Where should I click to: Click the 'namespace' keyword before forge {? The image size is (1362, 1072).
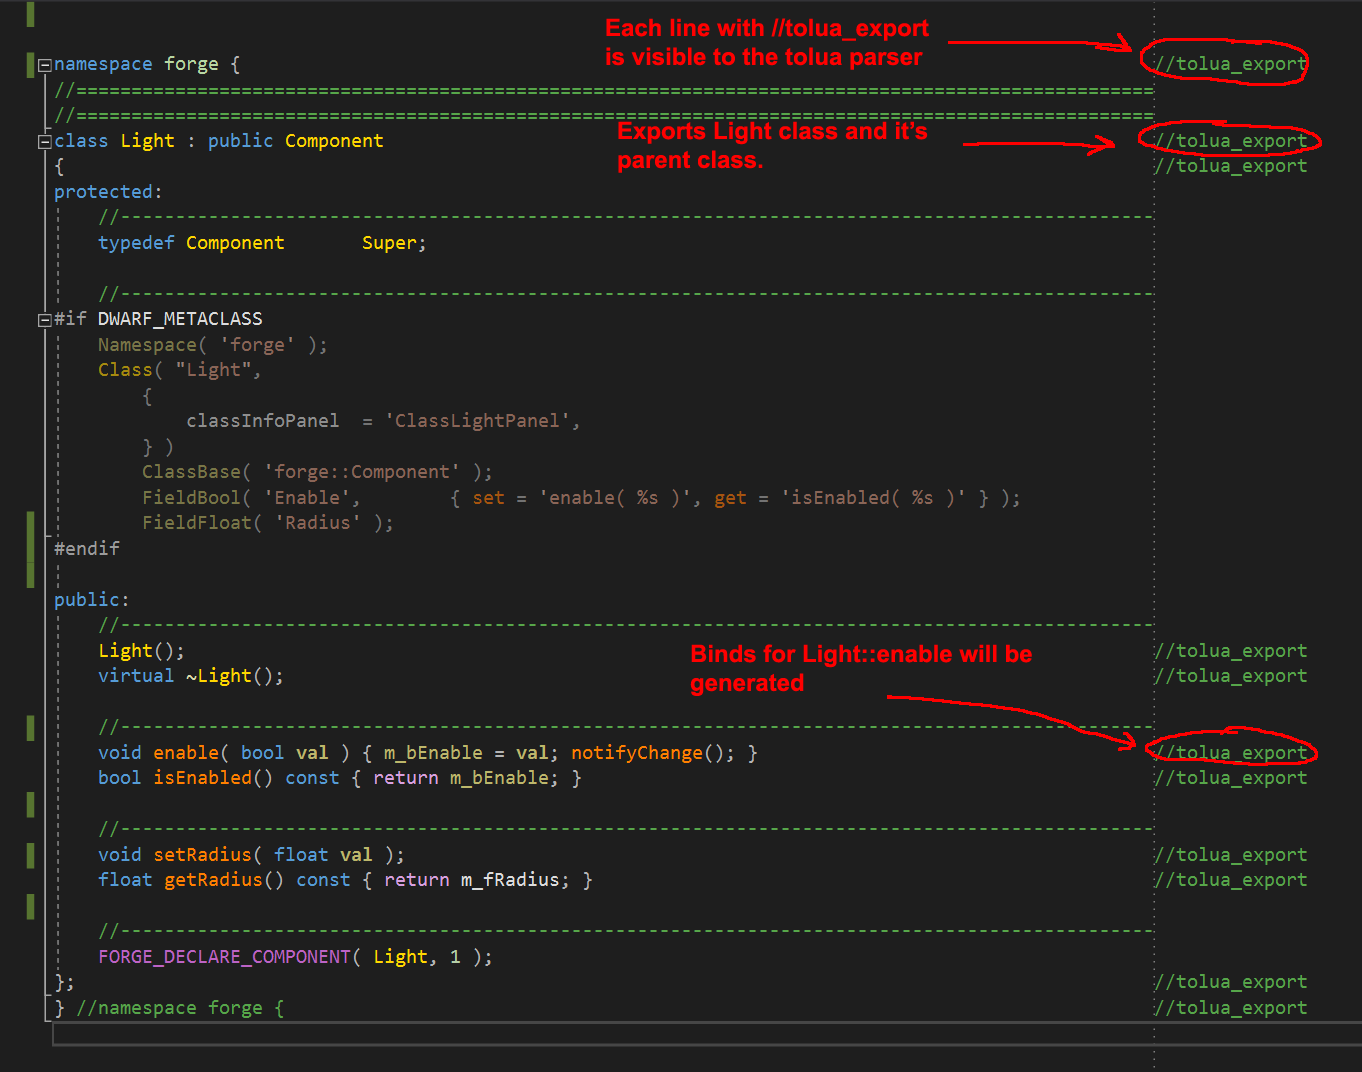pyautogui.click(x=103, y=64)
